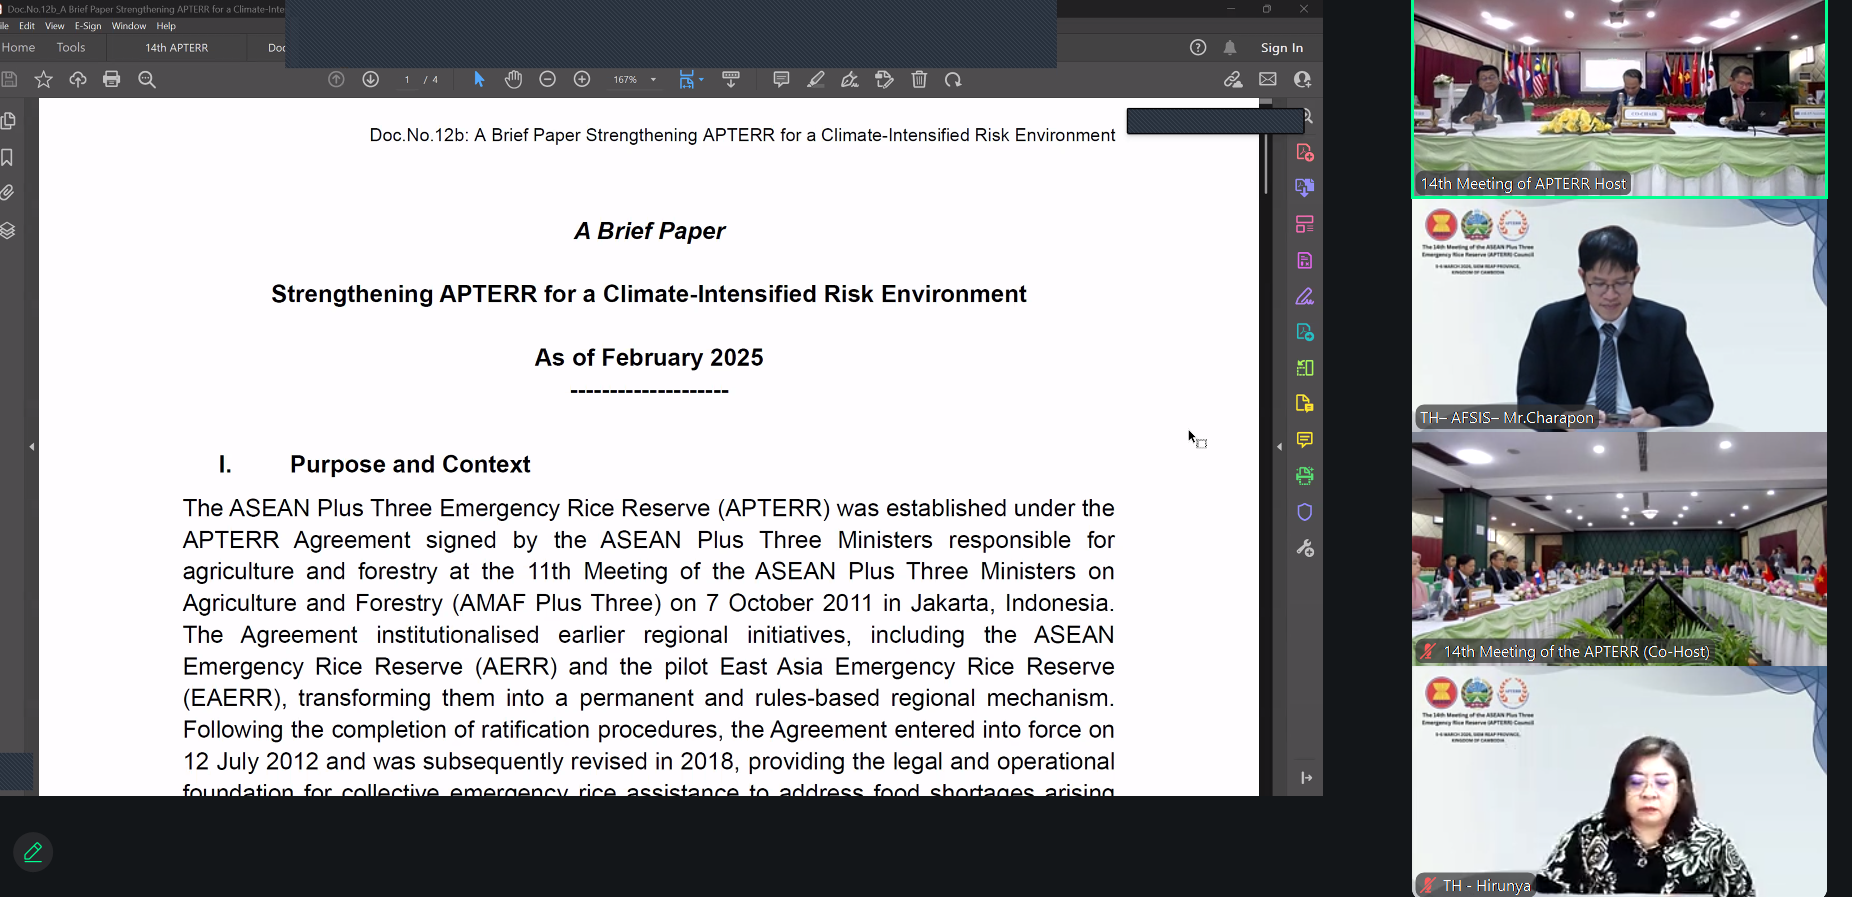Add a sticky note comment
The width and height of the screenshot is (1852, 897).
point(781,80)
